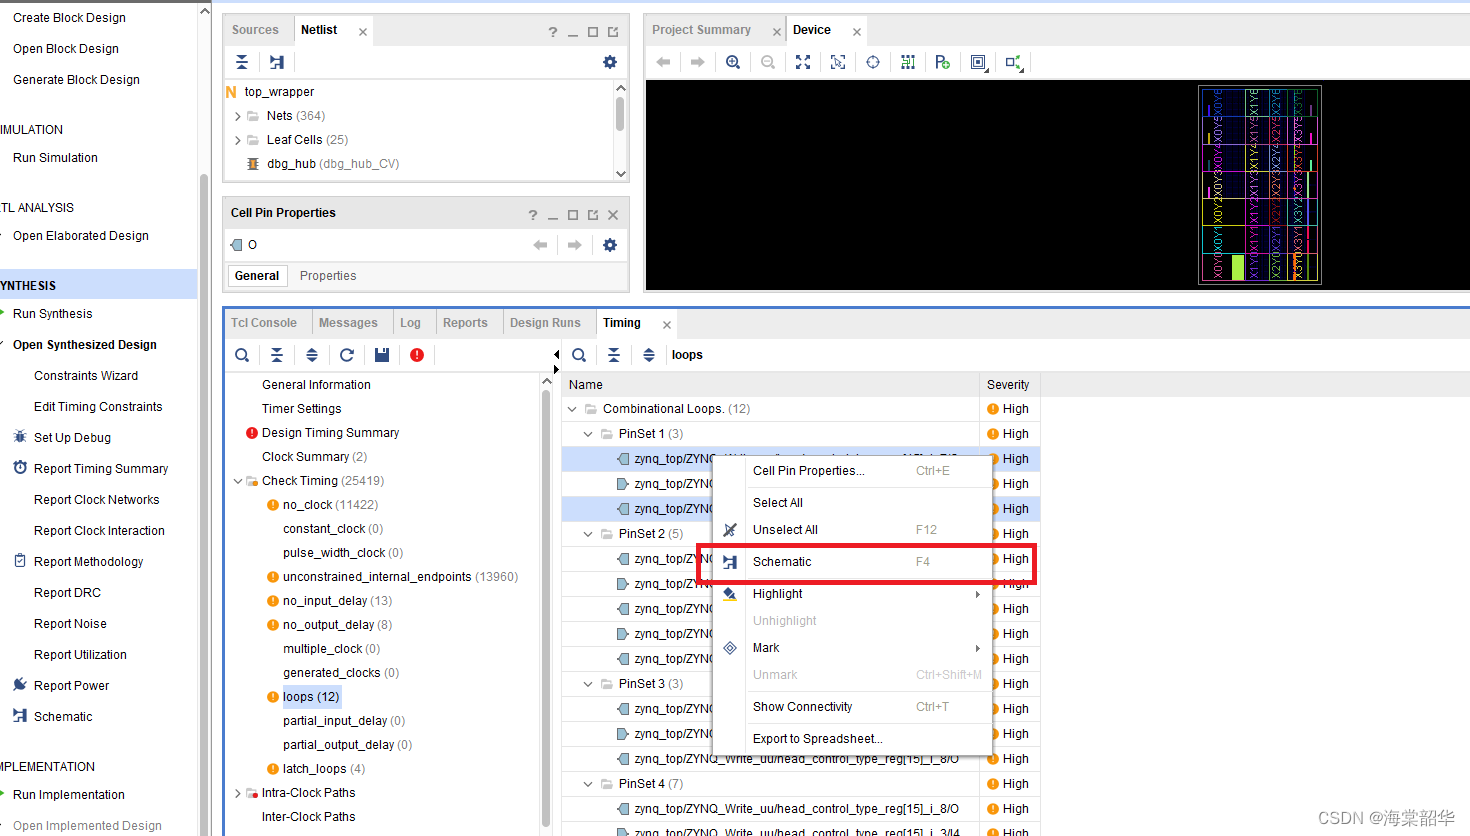Close the Timing tab

pyautogui.click(x=667, y=325)
